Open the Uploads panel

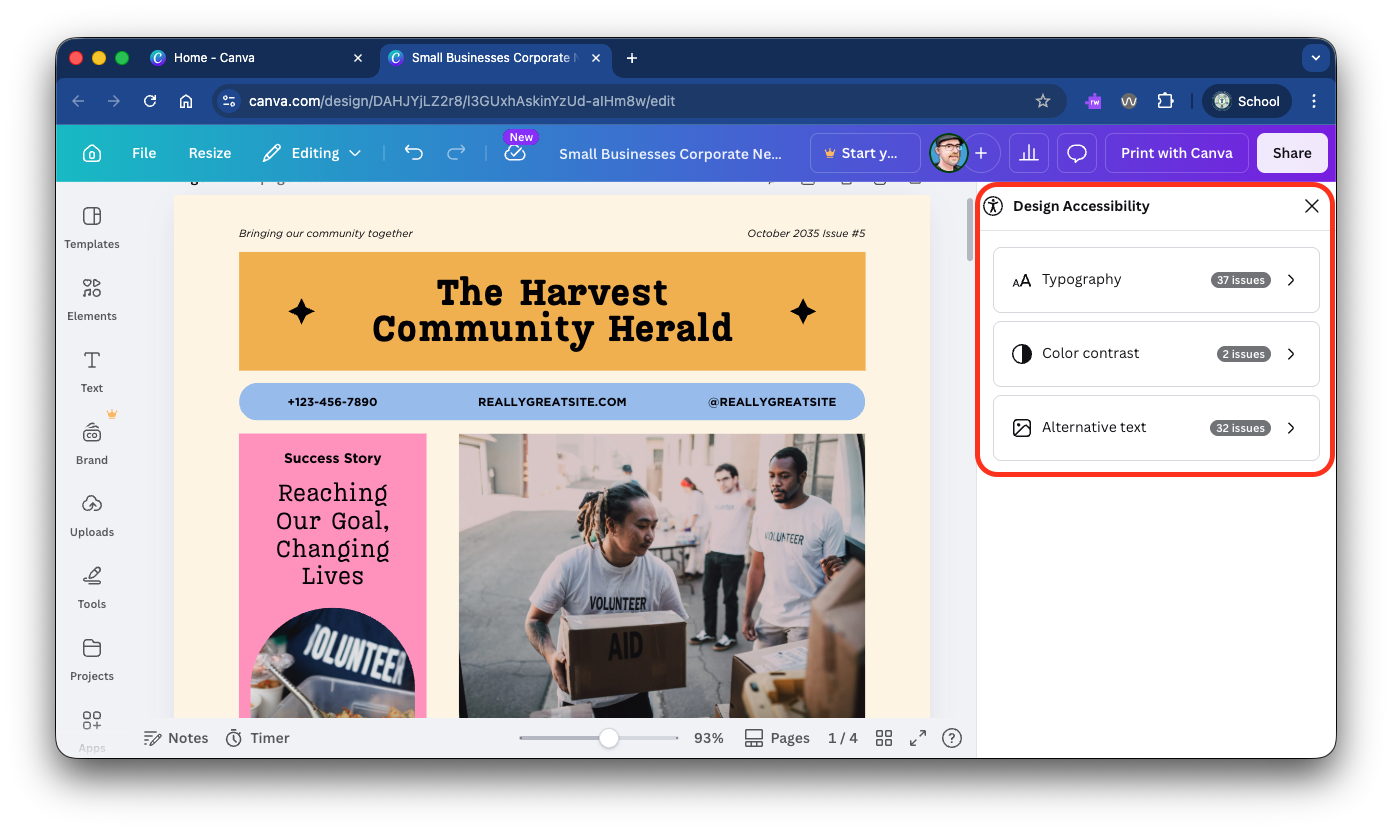pyautogui.click(x=92, y=516)
